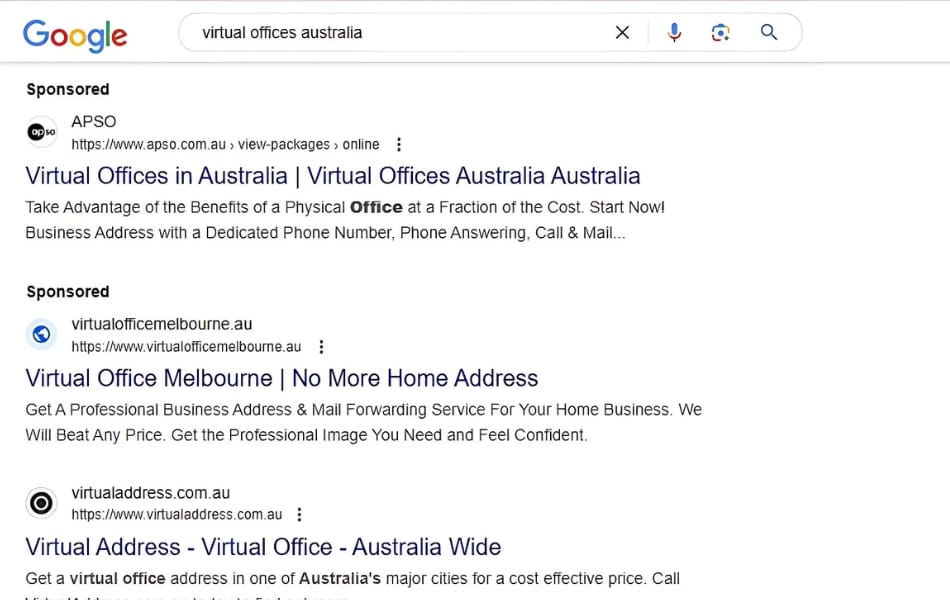Click the virtualaddress.com.au site favicon

(x=41, y=503)
